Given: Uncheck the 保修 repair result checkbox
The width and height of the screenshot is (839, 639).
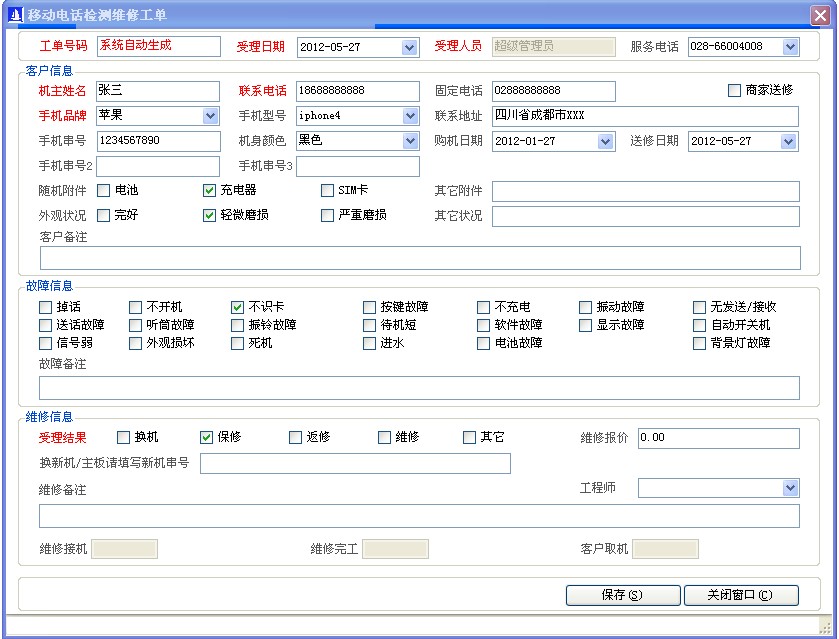Looking at the screenshot, I should pos(206,437).
